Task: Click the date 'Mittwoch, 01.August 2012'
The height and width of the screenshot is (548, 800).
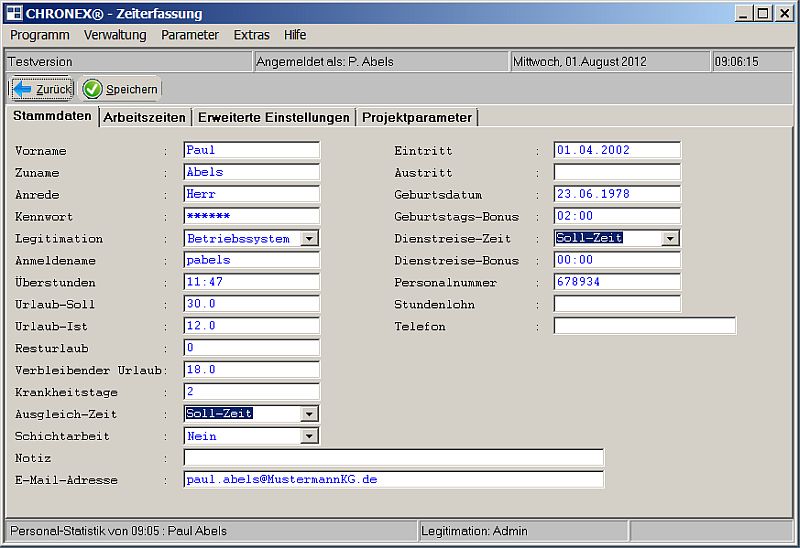Action: click(x=580, y=62)
